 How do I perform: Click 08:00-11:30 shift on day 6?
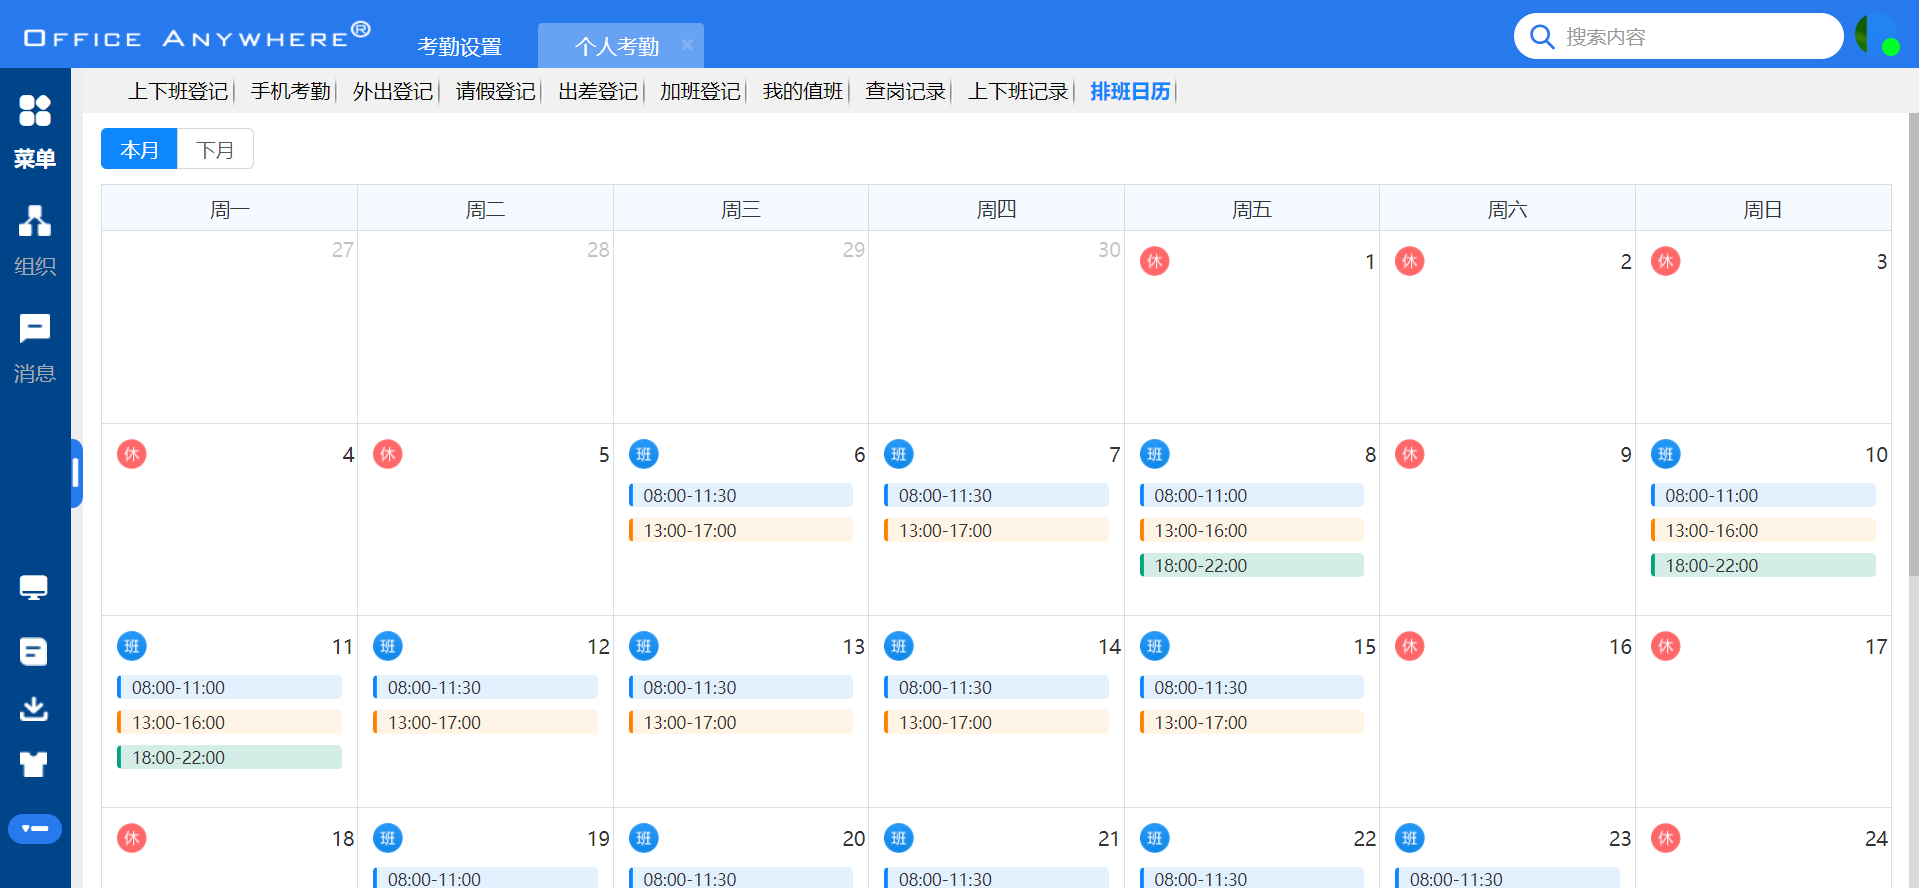[741, 496]
